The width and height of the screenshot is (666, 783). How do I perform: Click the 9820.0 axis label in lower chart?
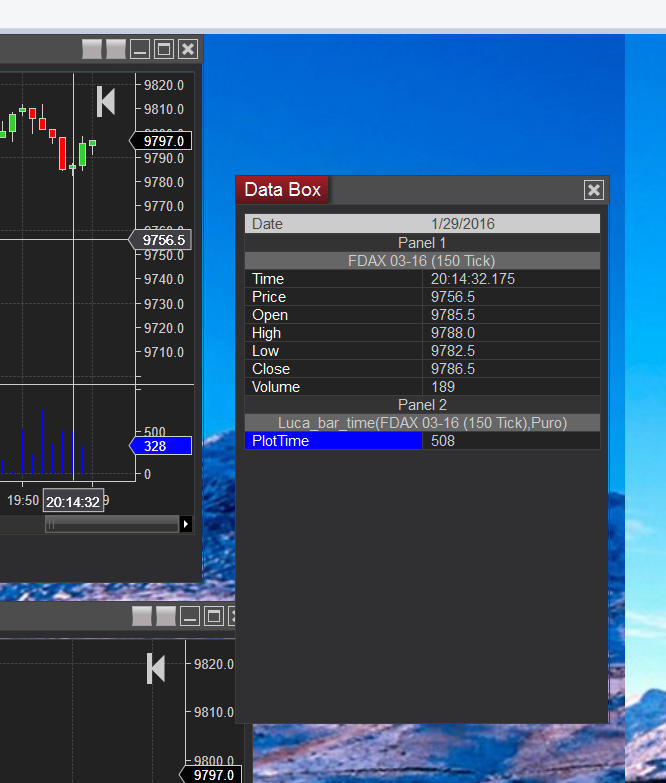coord(214,664)
